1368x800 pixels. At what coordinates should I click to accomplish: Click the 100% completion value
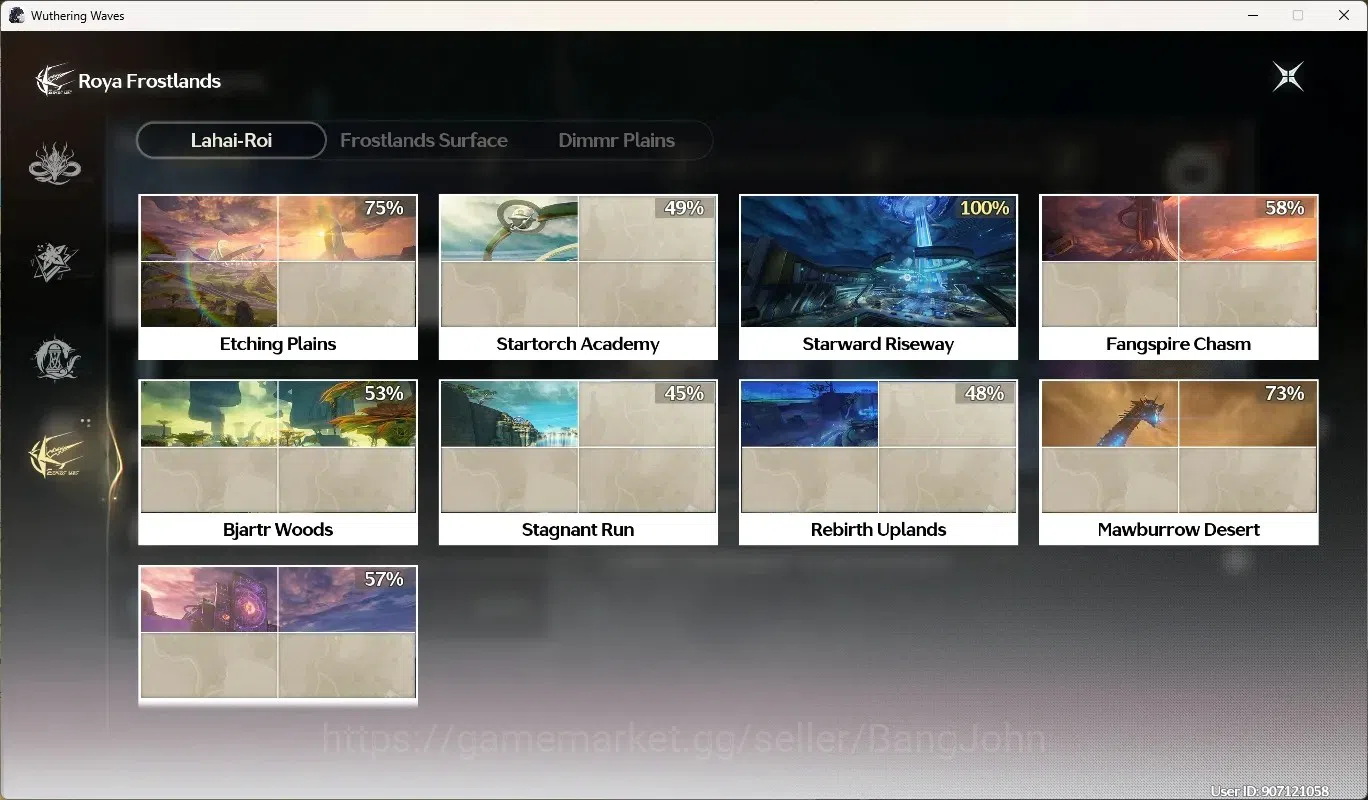click(x=984, y=208)
